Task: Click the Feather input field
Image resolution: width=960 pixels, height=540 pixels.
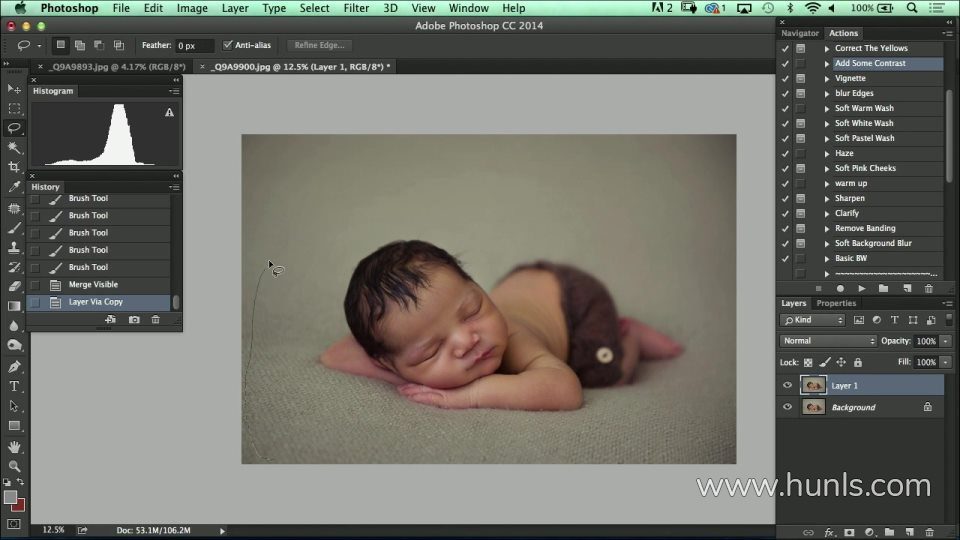Action: [x=195, y=45]
